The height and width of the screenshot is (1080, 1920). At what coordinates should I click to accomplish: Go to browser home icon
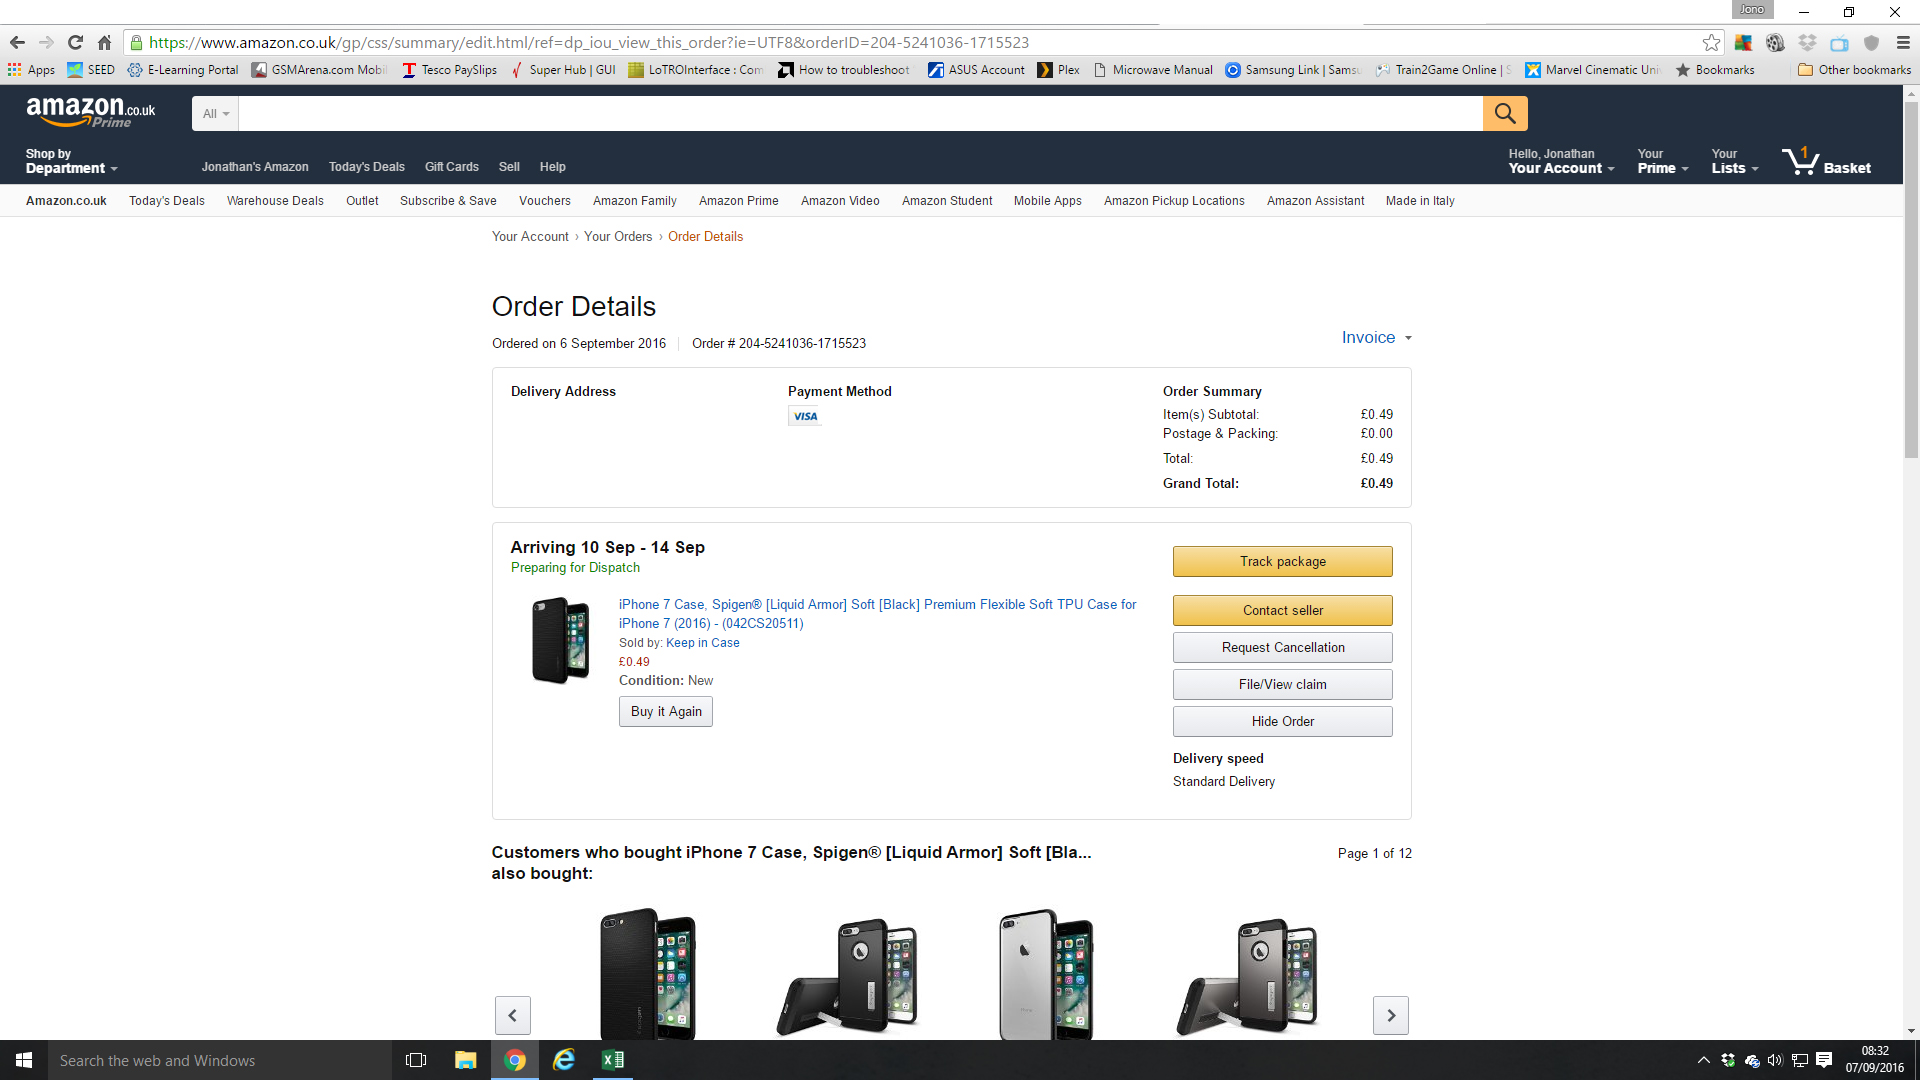104,43
